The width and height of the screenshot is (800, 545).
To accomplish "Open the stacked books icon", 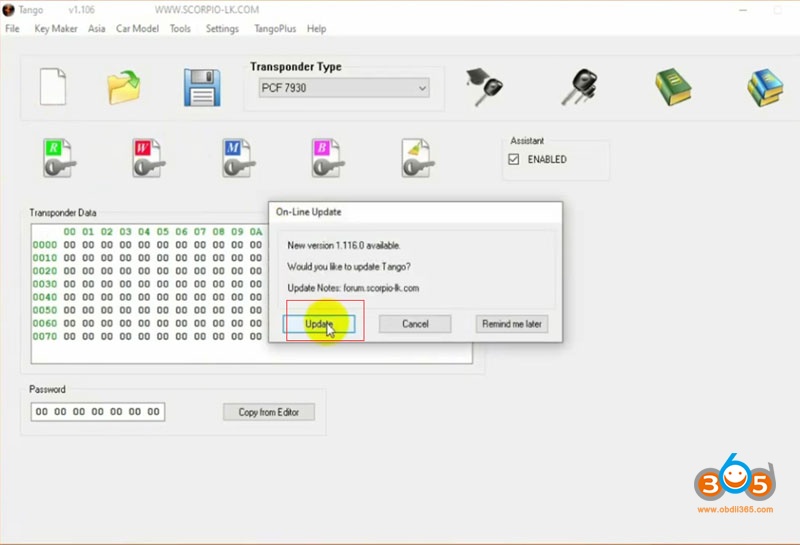I will click(x=765, y=88).
